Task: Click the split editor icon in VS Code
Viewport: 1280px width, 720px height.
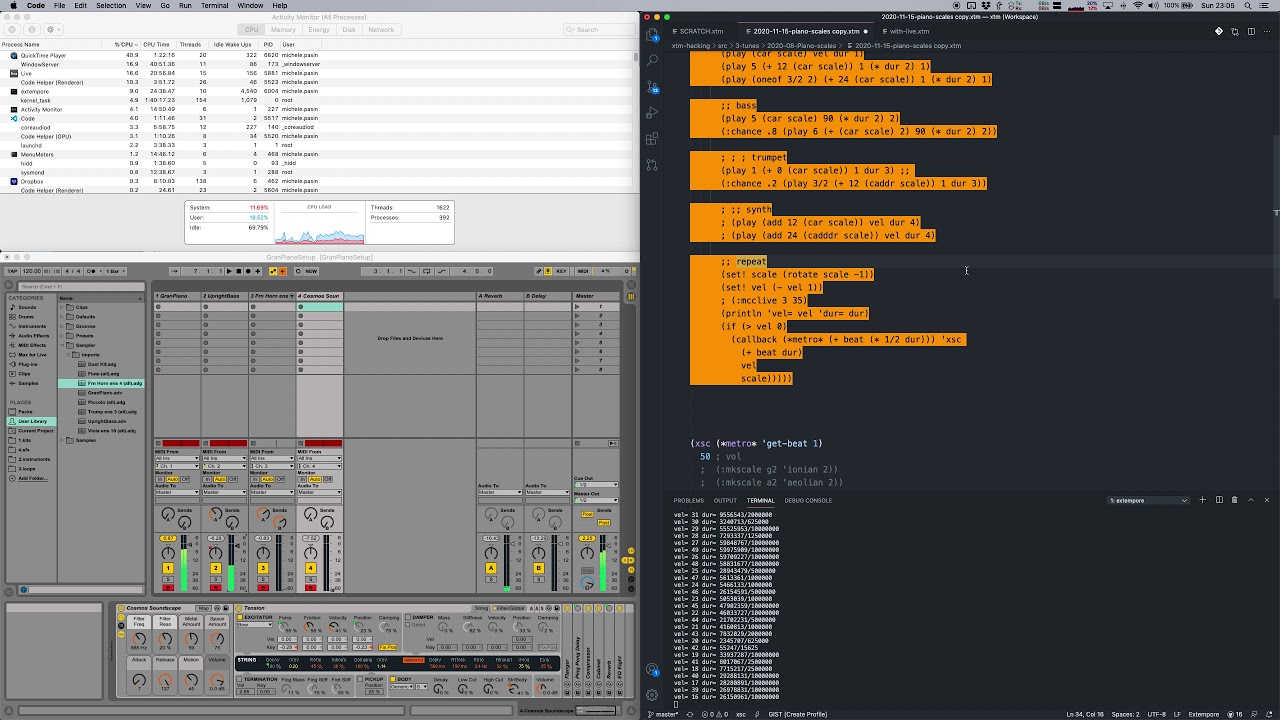Action: pos(1251,31)
